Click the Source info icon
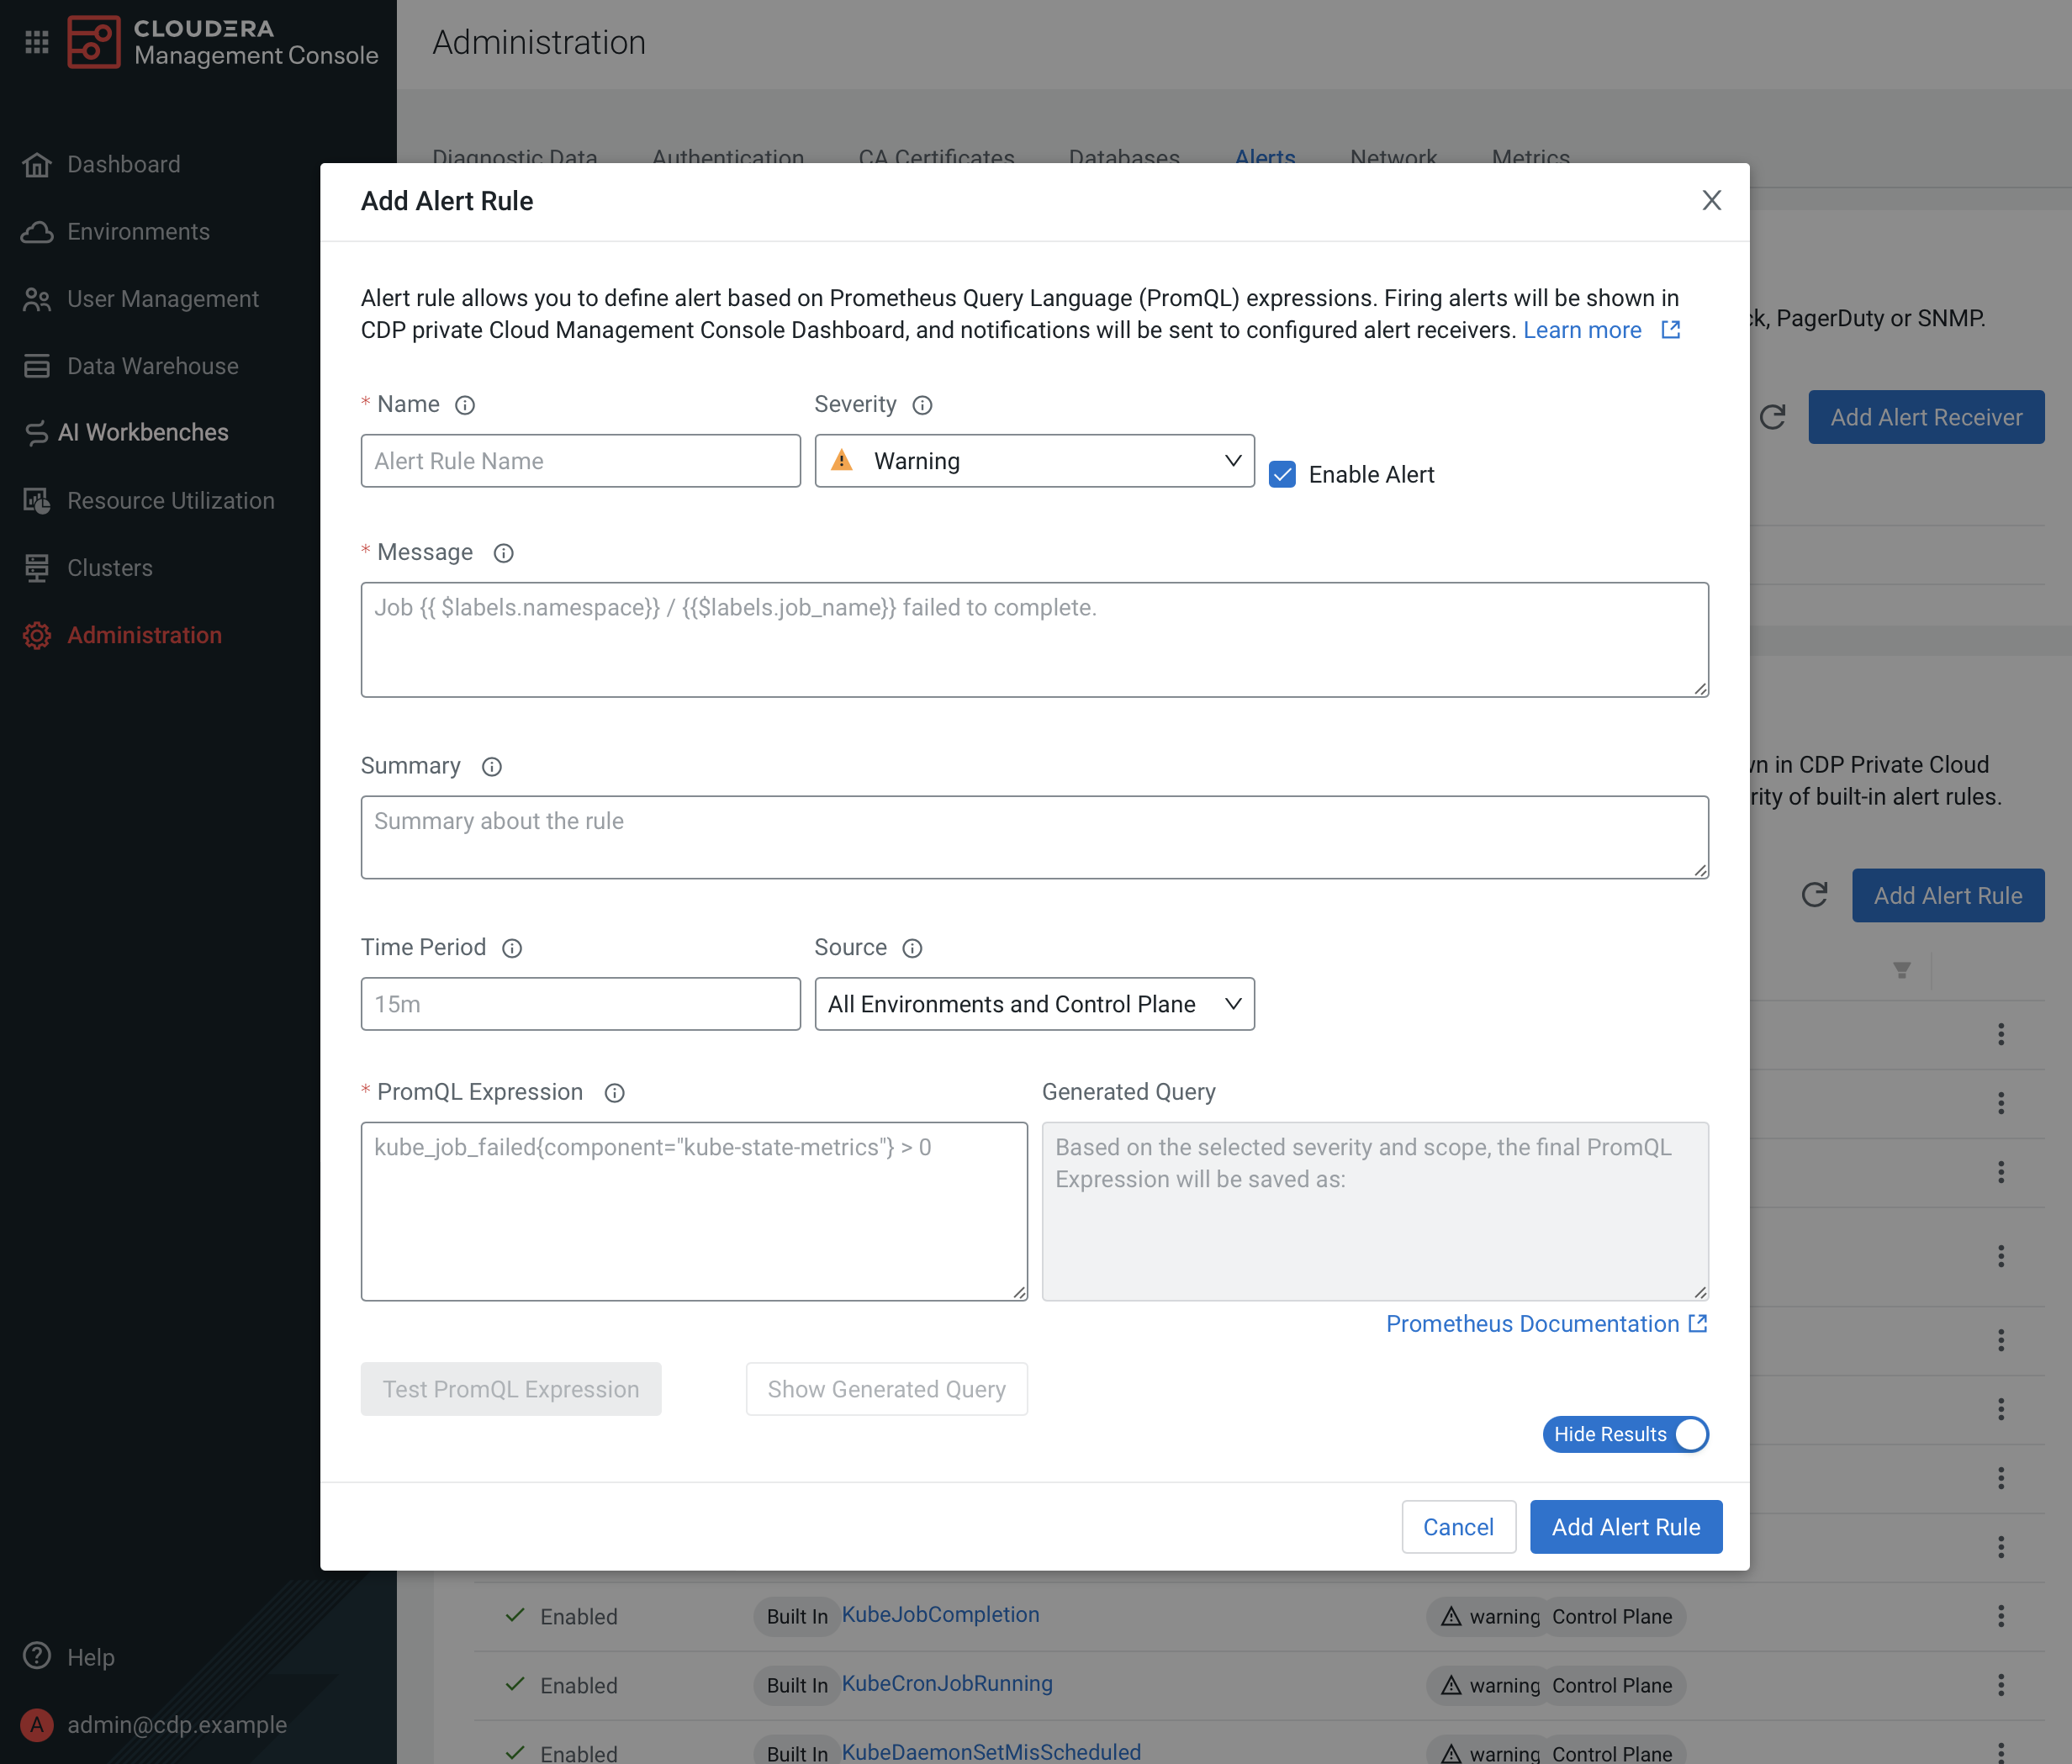2072x1764 pixels. pos(912,948)
